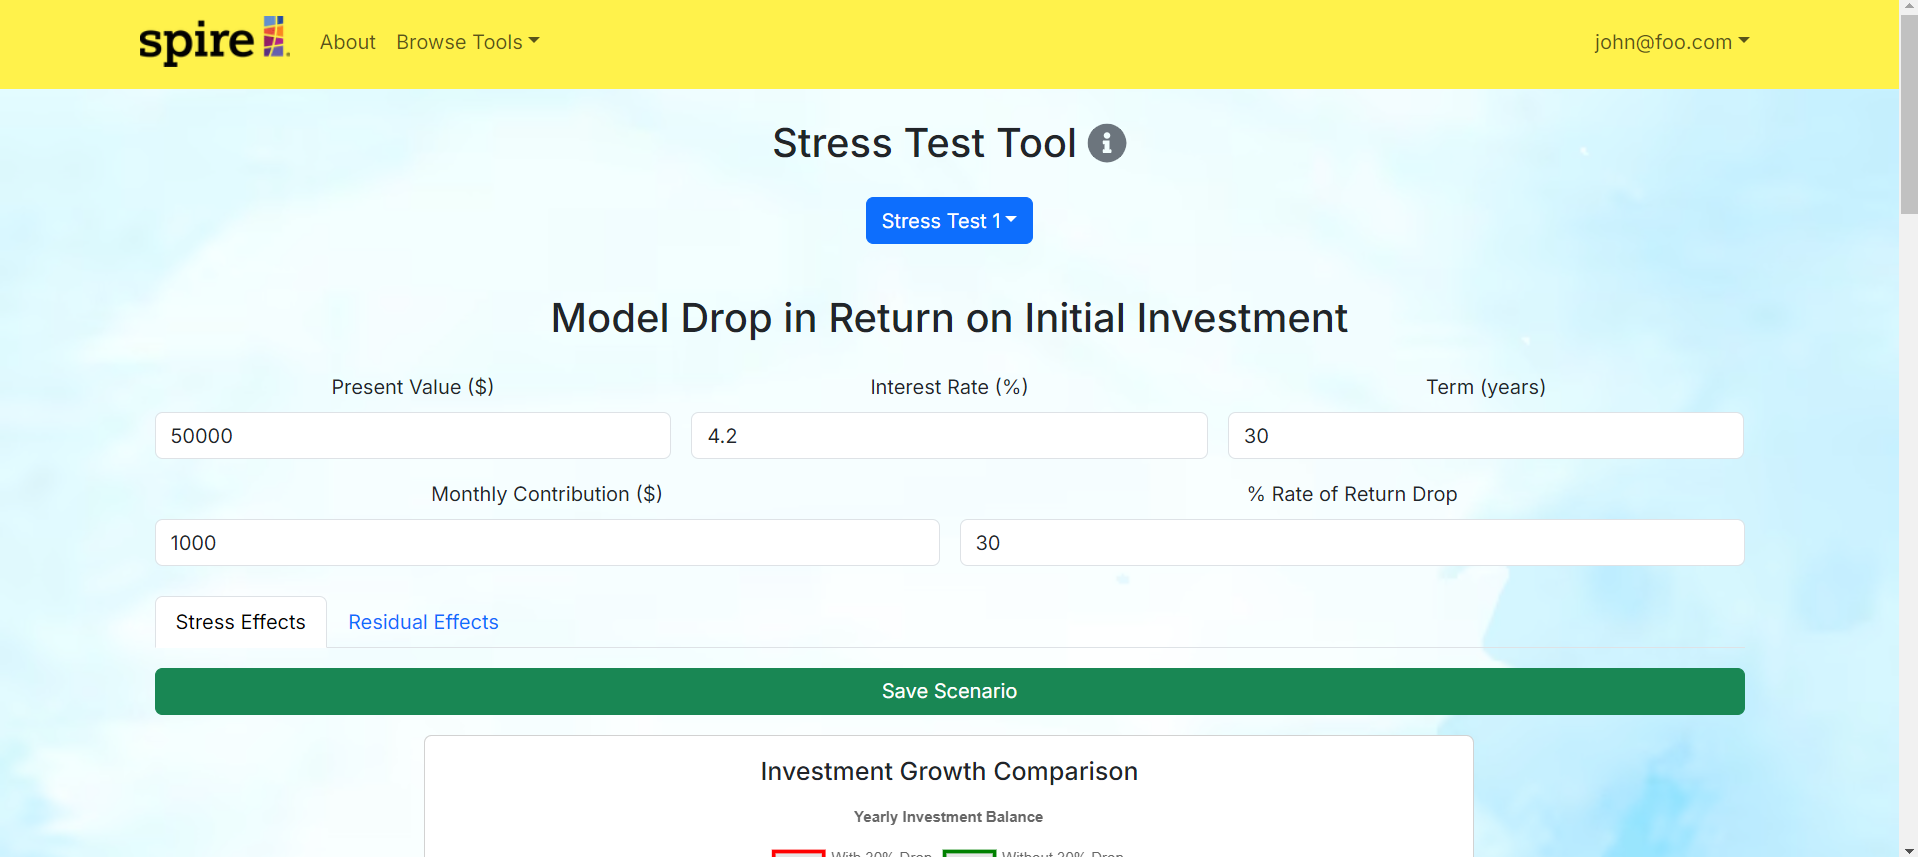Switch to the Stress Effects tab
Screen dimensions: 1918x857
click(241, 622)
